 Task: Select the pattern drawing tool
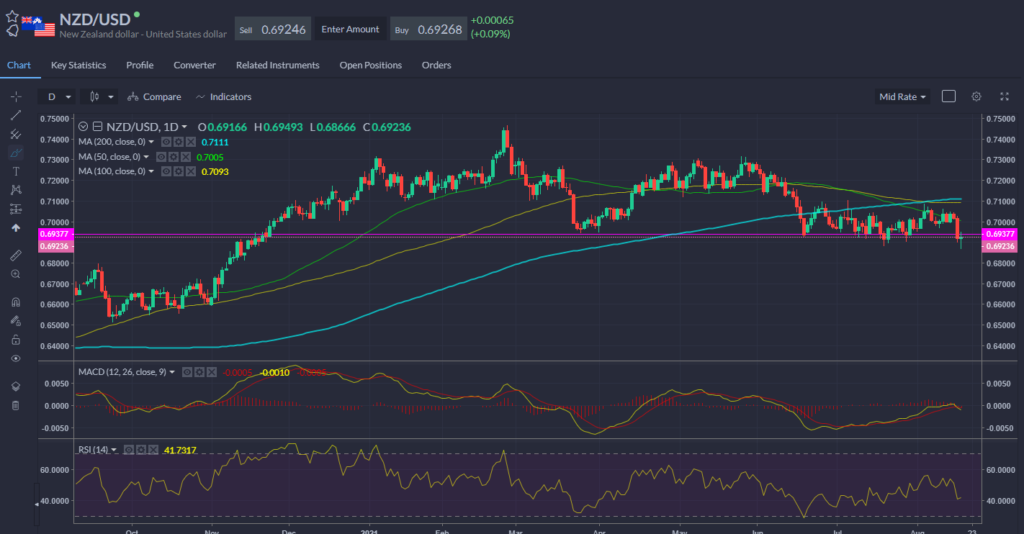tap(16, 190)
